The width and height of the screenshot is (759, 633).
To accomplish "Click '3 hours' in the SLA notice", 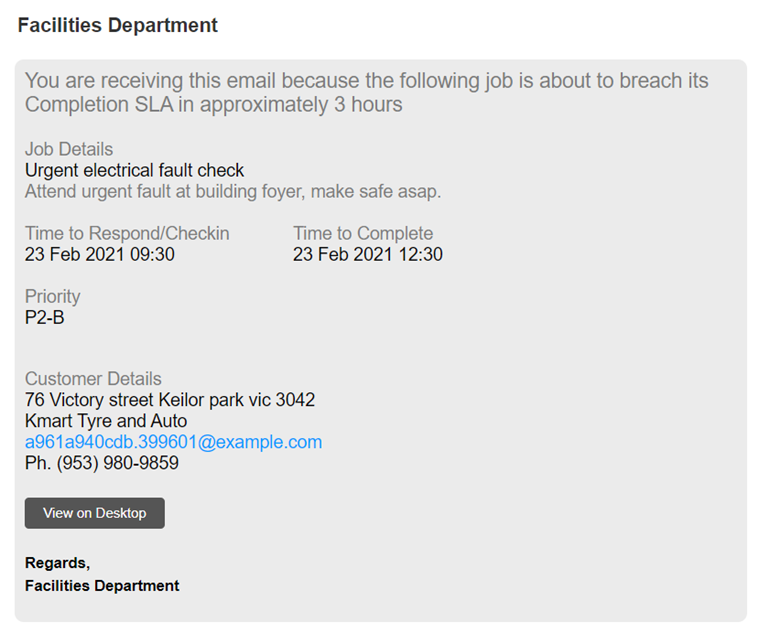I will (x=369, y=105).
